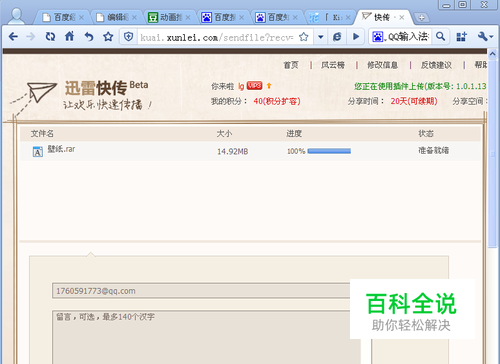The width and height of the screenshot is (500, 364).
Task: Select the 壁纸.rar file name
Action: [61, 149]
